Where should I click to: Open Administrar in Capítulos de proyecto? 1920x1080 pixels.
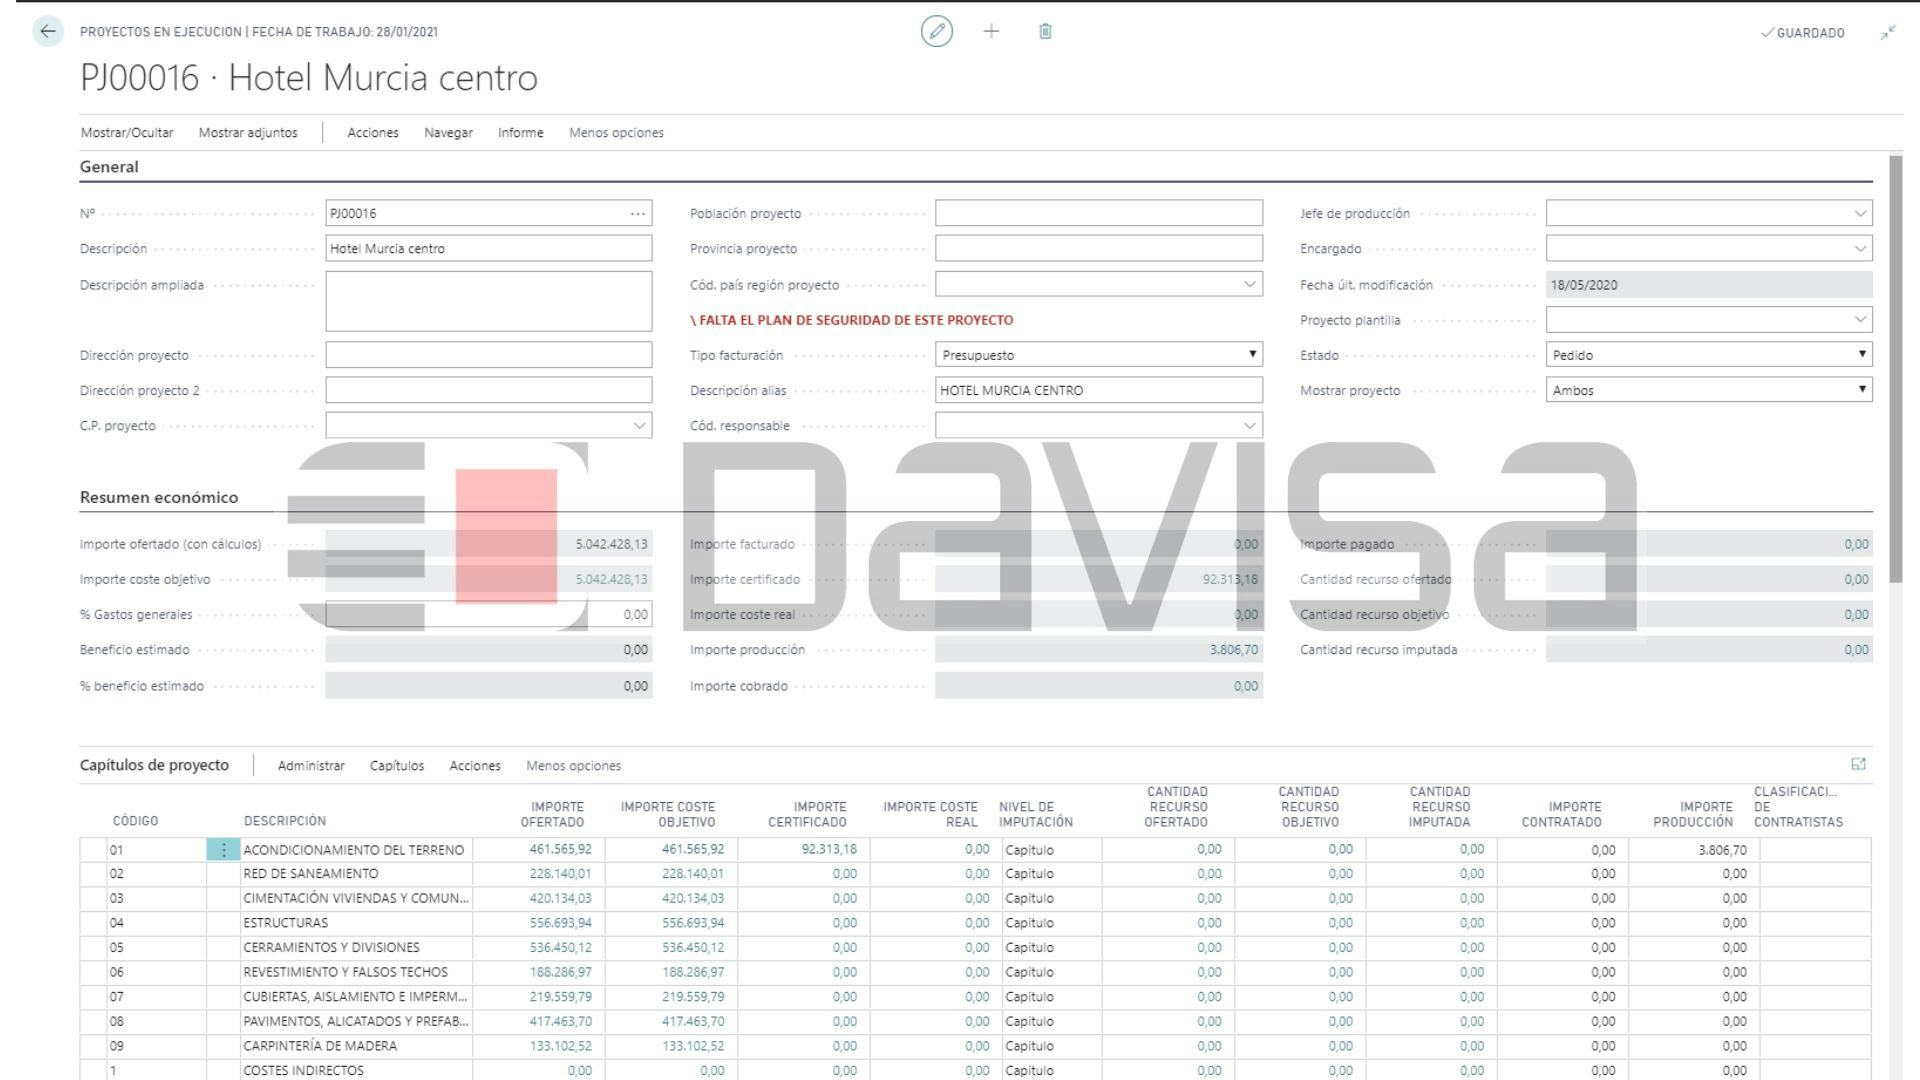pos(311,765)
